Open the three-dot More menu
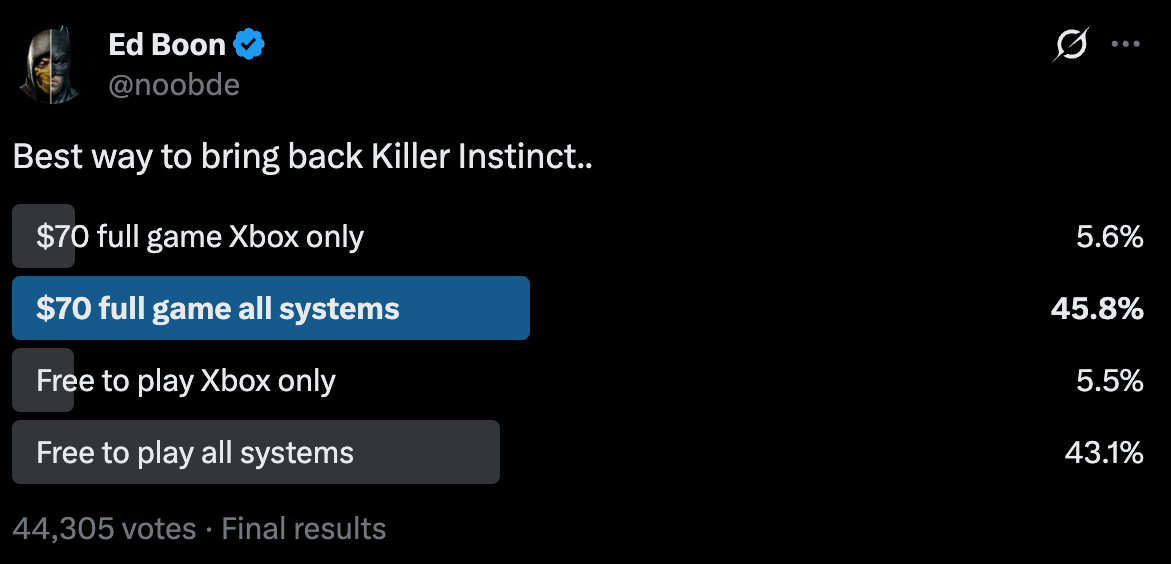The height and width of the screenshot is (564, 1171). click(x=1126, y=44)
